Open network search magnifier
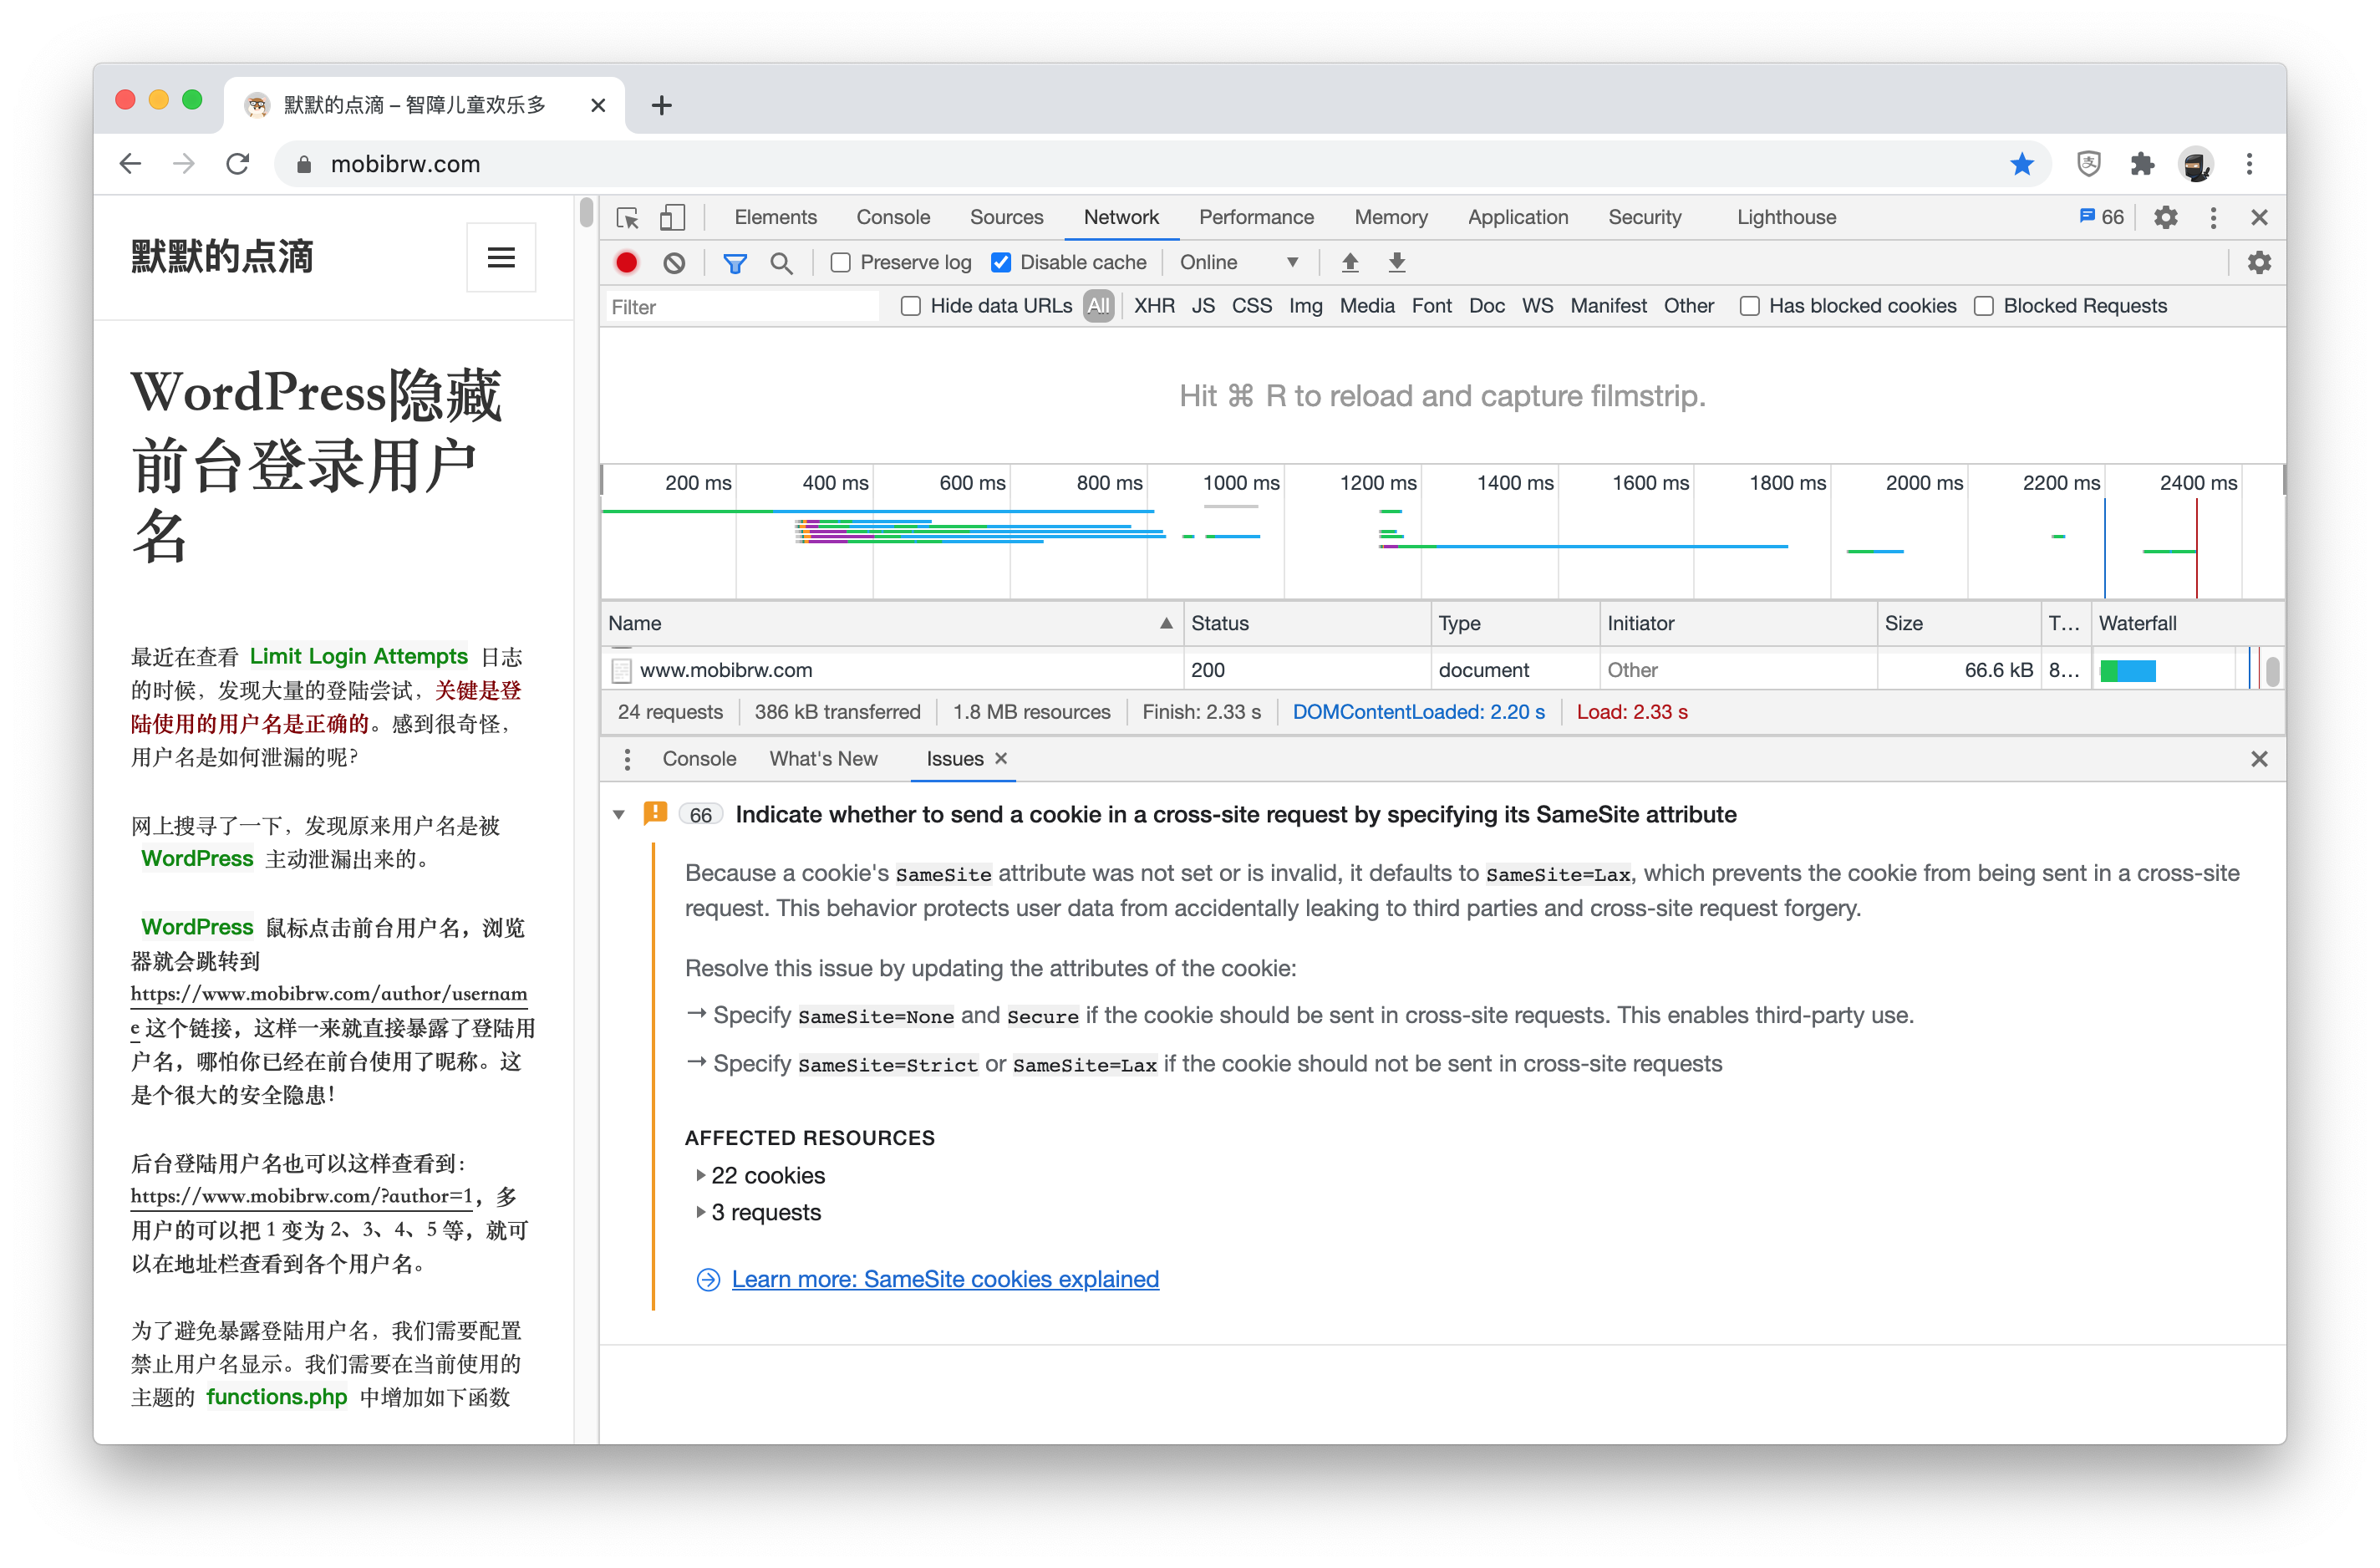 point(781,262)
